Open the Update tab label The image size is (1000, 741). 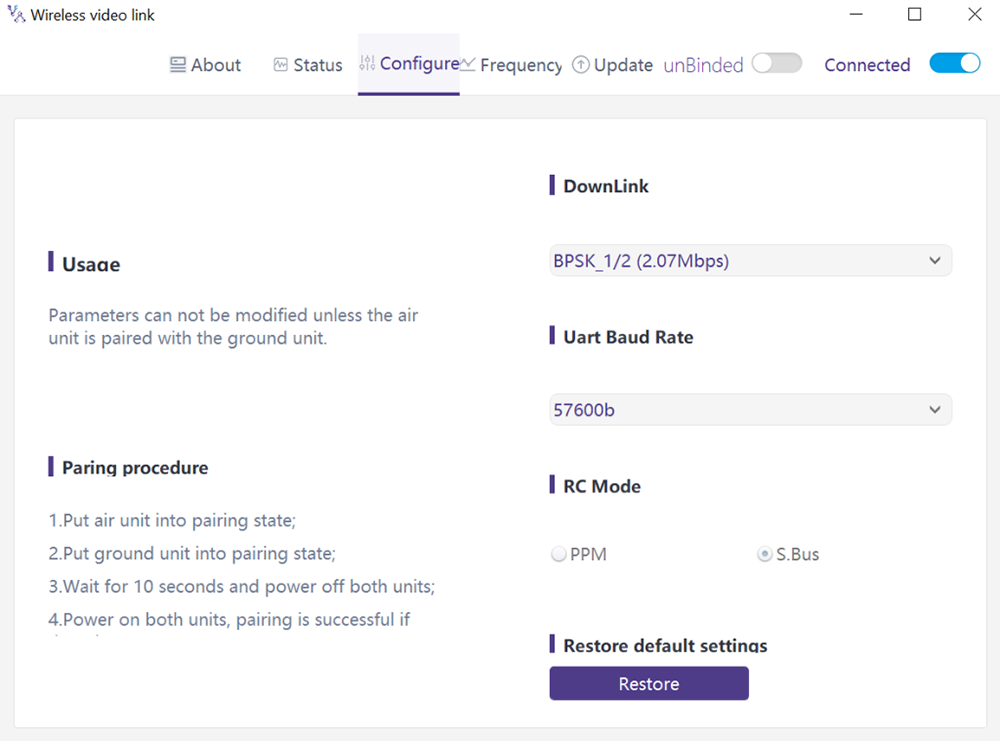pyautogui.click(x=623, y=65)
